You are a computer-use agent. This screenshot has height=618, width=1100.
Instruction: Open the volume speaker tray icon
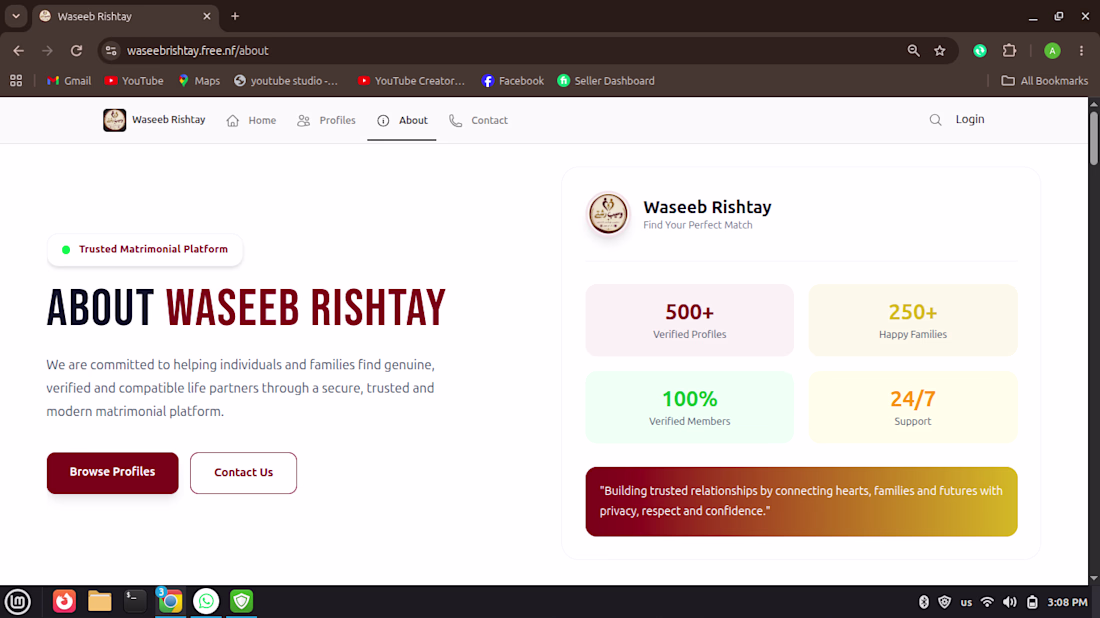click(1010, 602)
